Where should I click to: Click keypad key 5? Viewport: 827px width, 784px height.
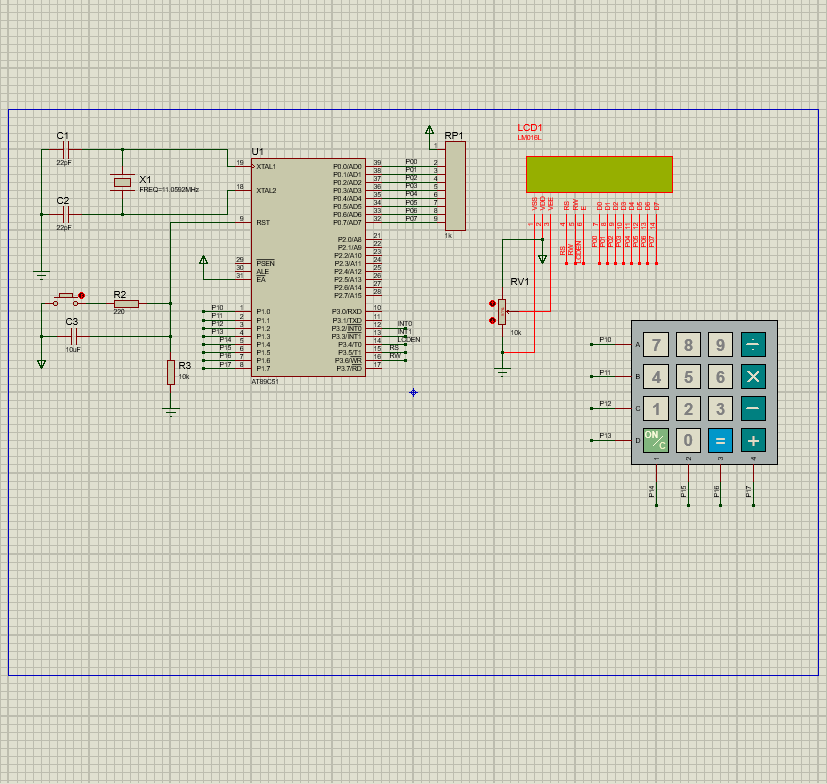tap(688, 377)
